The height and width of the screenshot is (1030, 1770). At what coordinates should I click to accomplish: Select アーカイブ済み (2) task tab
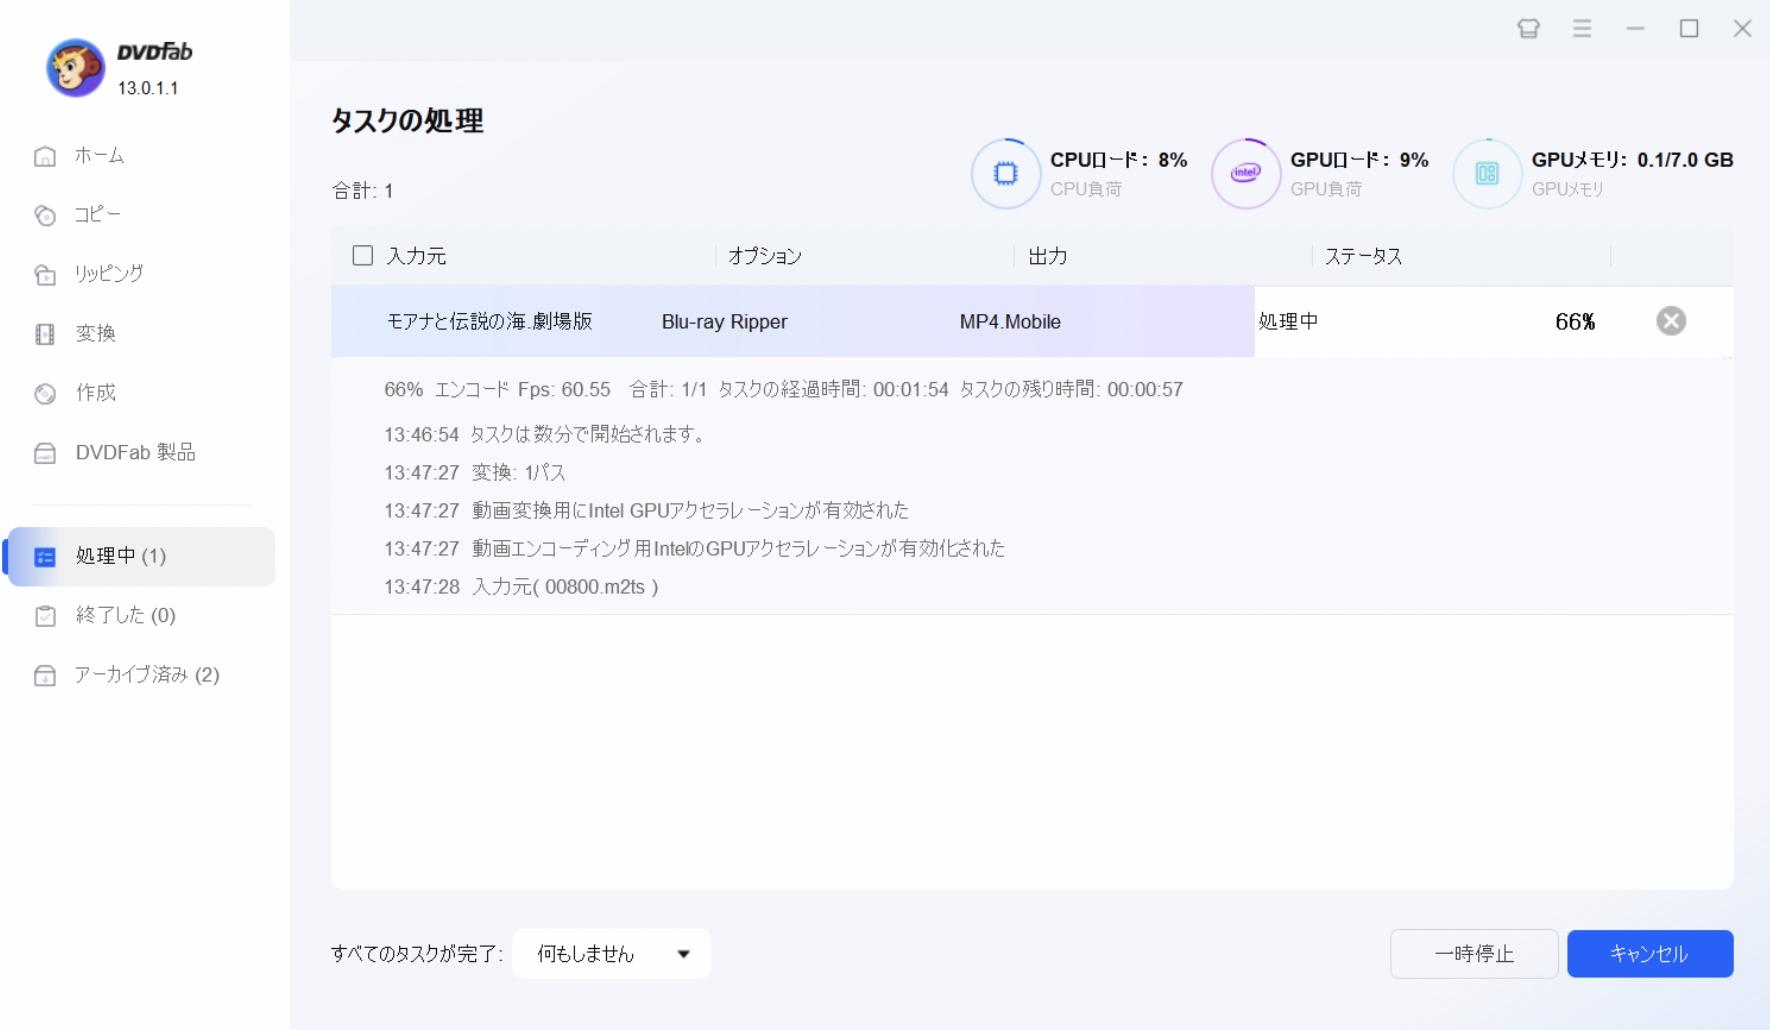[x=147, y=676]
